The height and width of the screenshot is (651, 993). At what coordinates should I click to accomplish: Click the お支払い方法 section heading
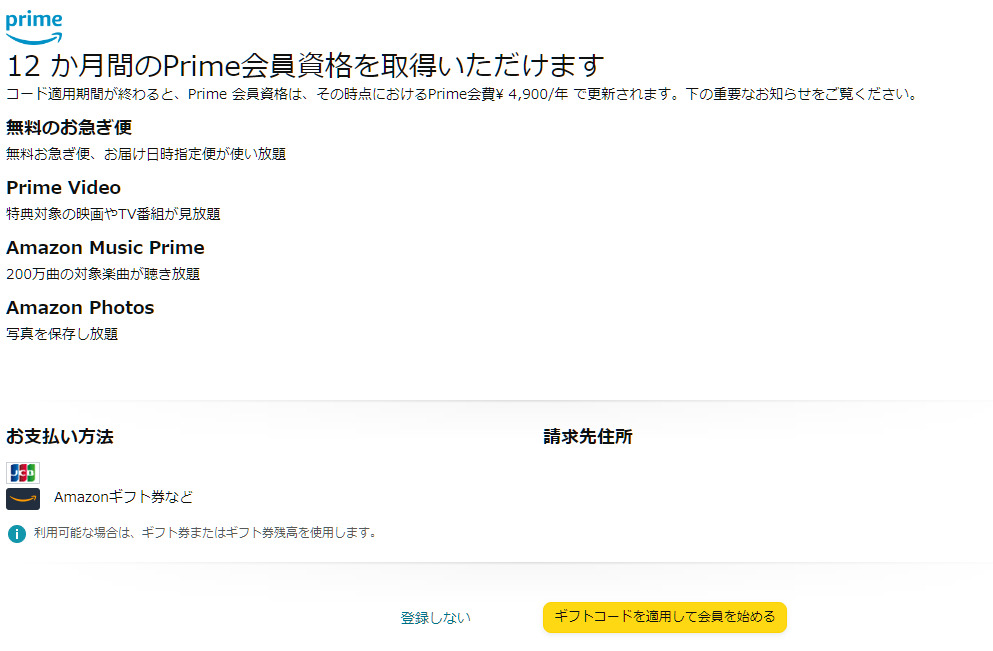tap(60, 437)
